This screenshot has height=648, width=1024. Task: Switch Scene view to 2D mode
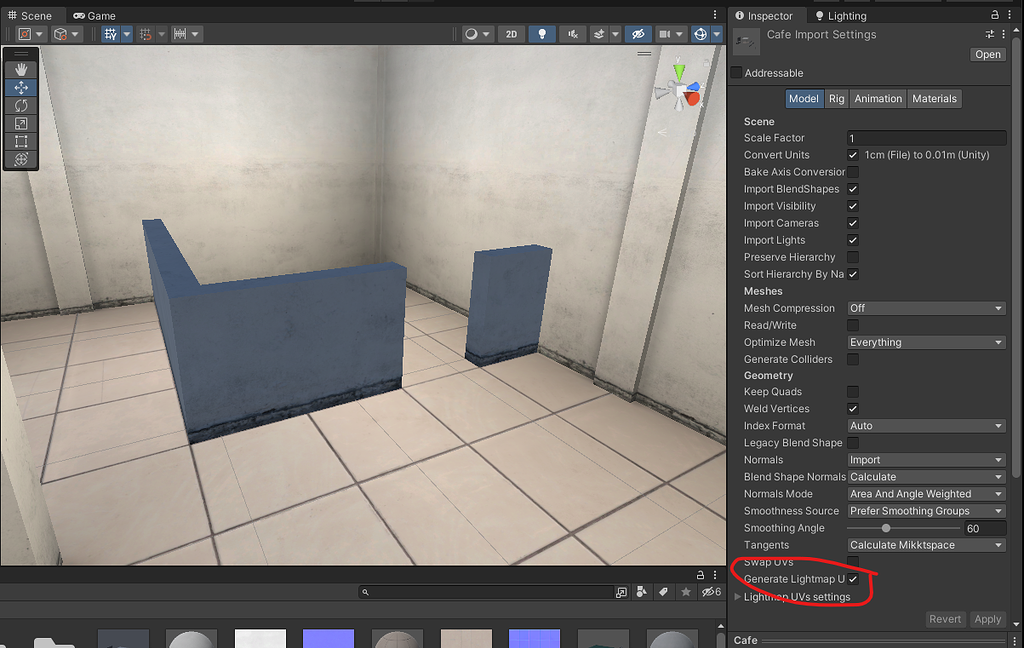[511, 33]
